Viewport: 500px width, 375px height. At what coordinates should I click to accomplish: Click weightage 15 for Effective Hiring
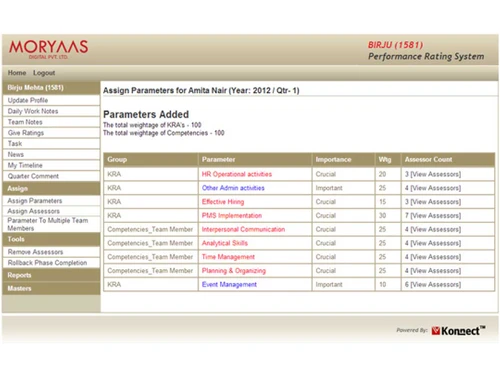click(382, 202)
